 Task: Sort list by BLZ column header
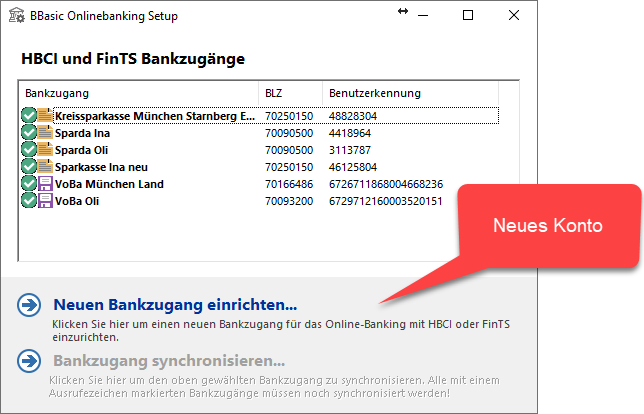pyautogui.click(x=290, y=93)
